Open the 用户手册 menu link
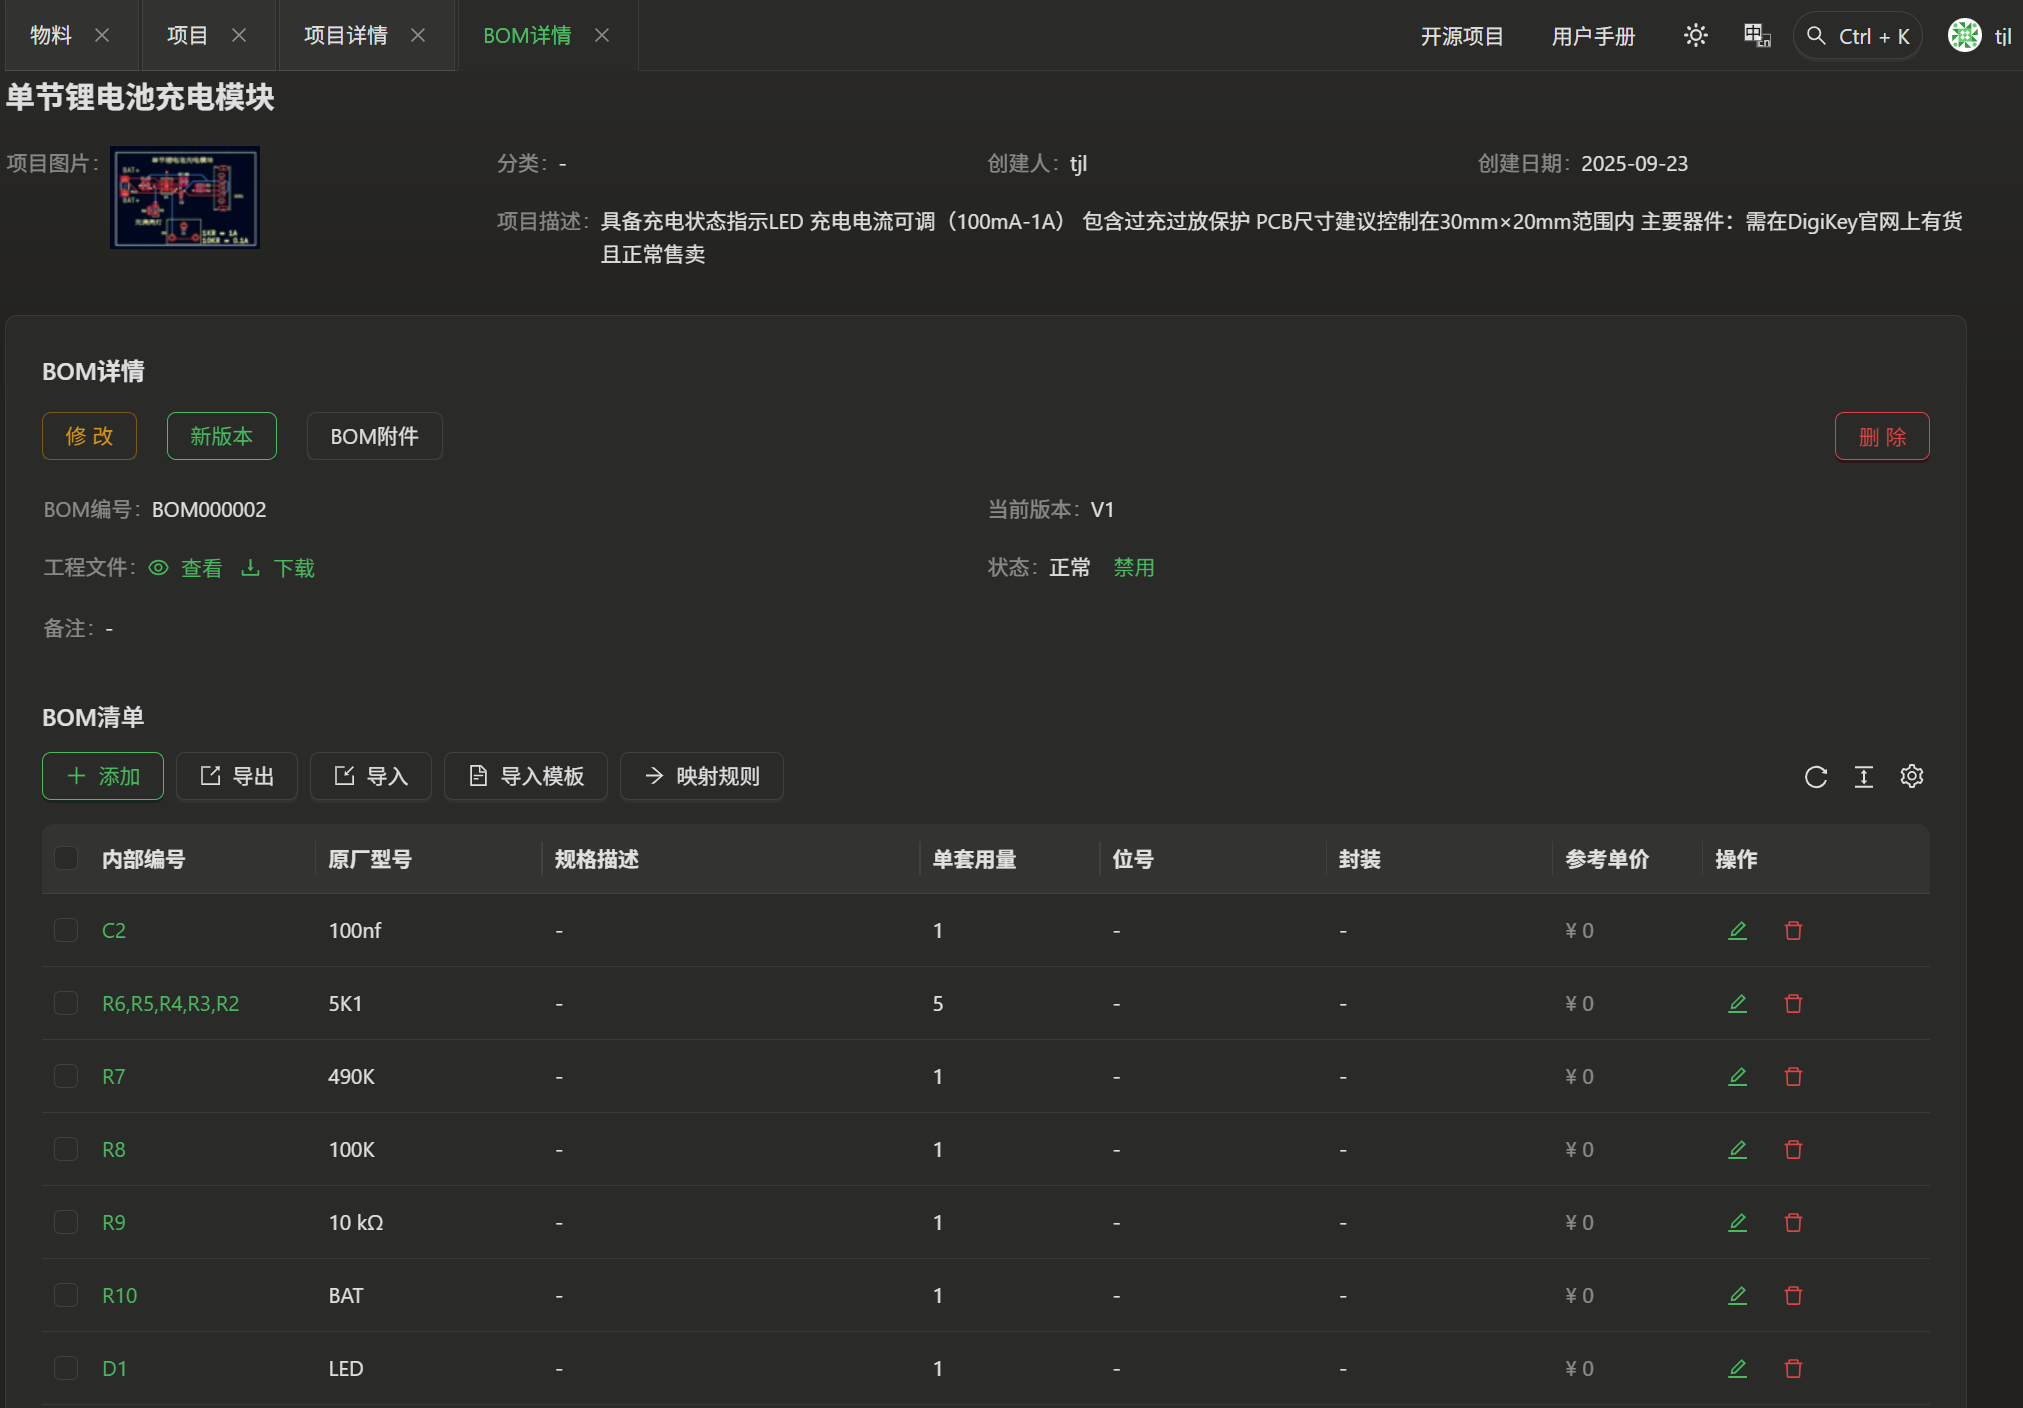 [1593, 37]
